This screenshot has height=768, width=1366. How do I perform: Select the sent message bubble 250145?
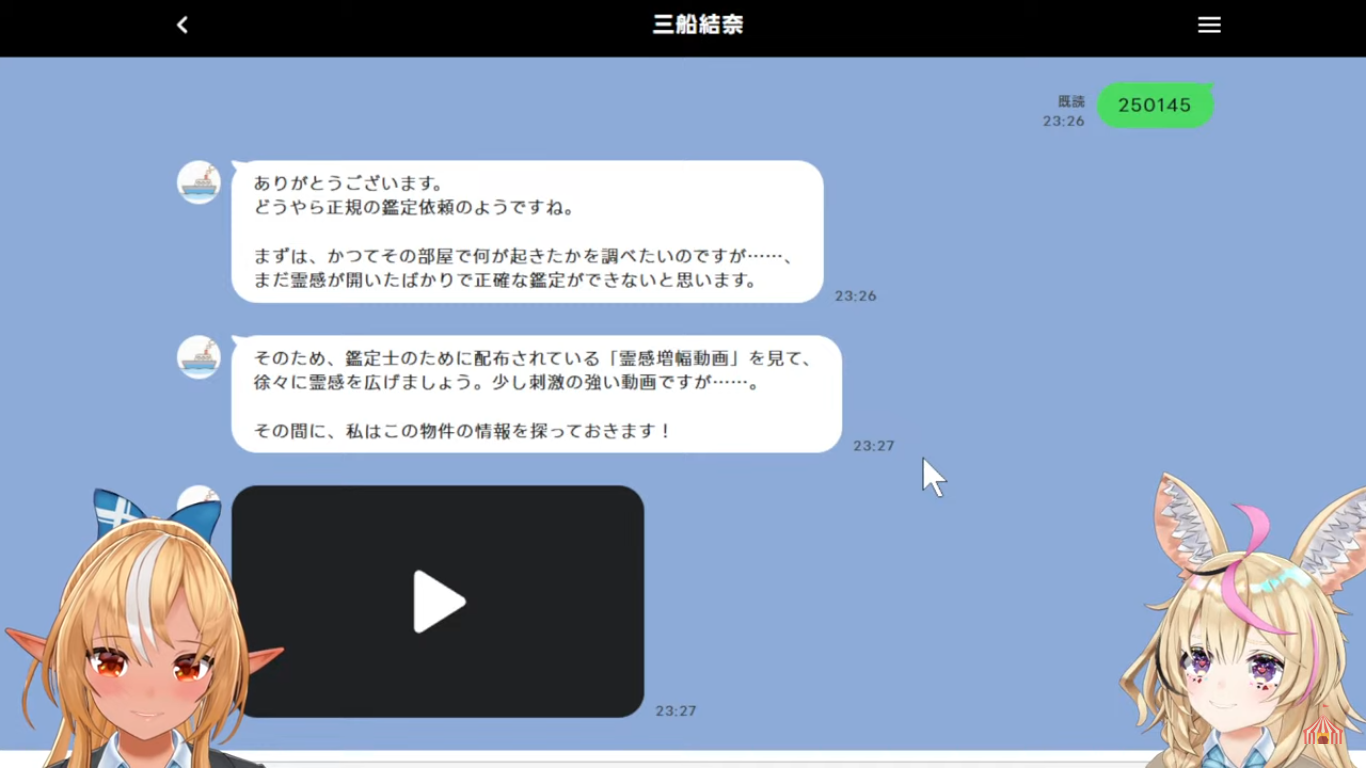click(x=1155, y=105)
